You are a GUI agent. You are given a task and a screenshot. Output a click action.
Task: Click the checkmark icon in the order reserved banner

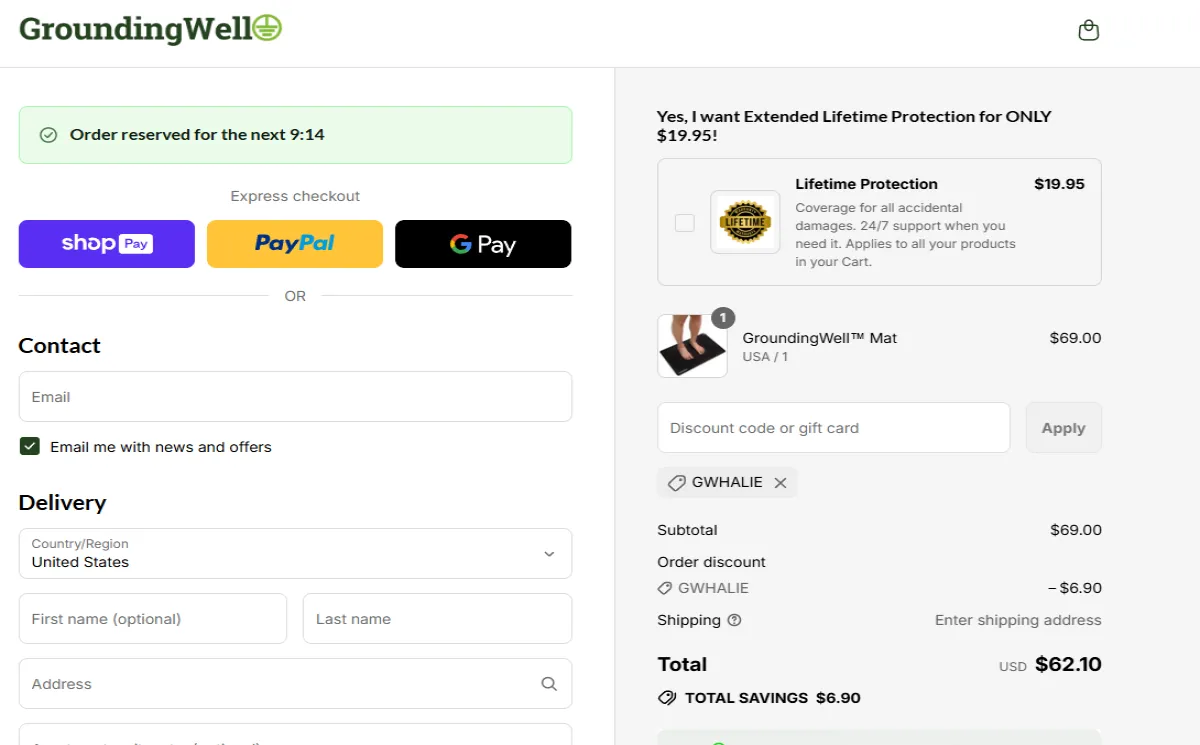pos(48,134)
